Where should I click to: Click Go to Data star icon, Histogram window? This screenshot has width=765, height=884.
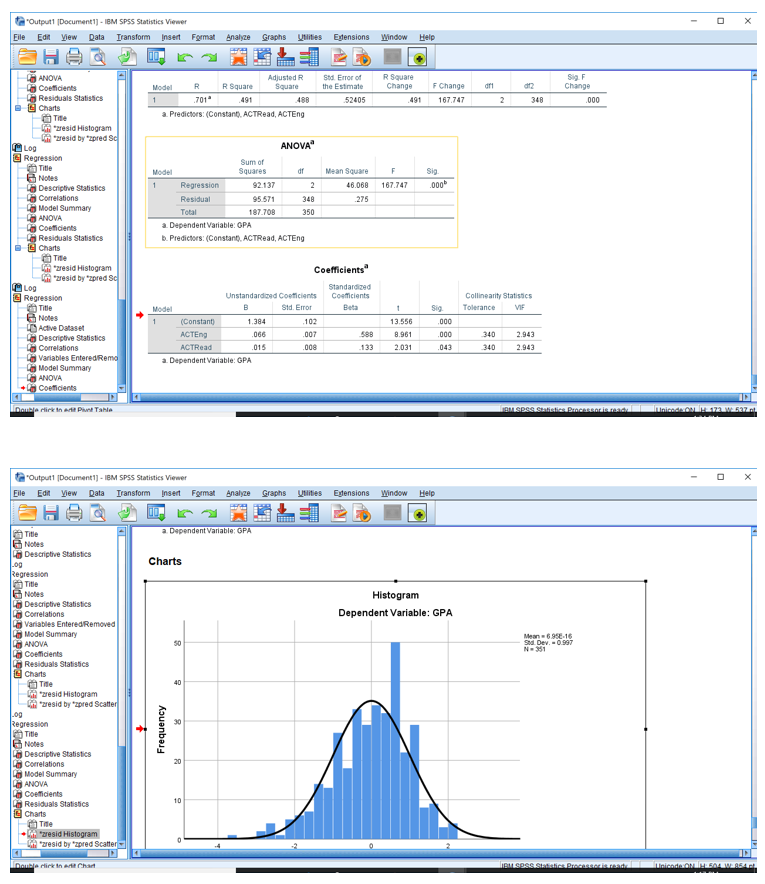coord(238,512)
